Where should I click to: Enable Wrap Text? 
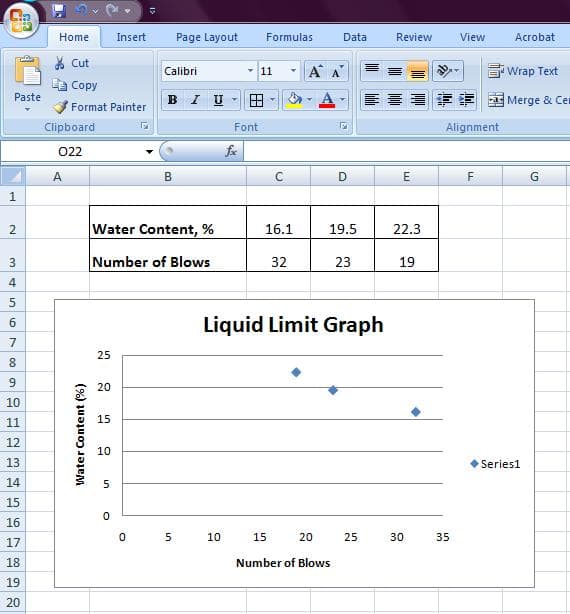(523, 71)
